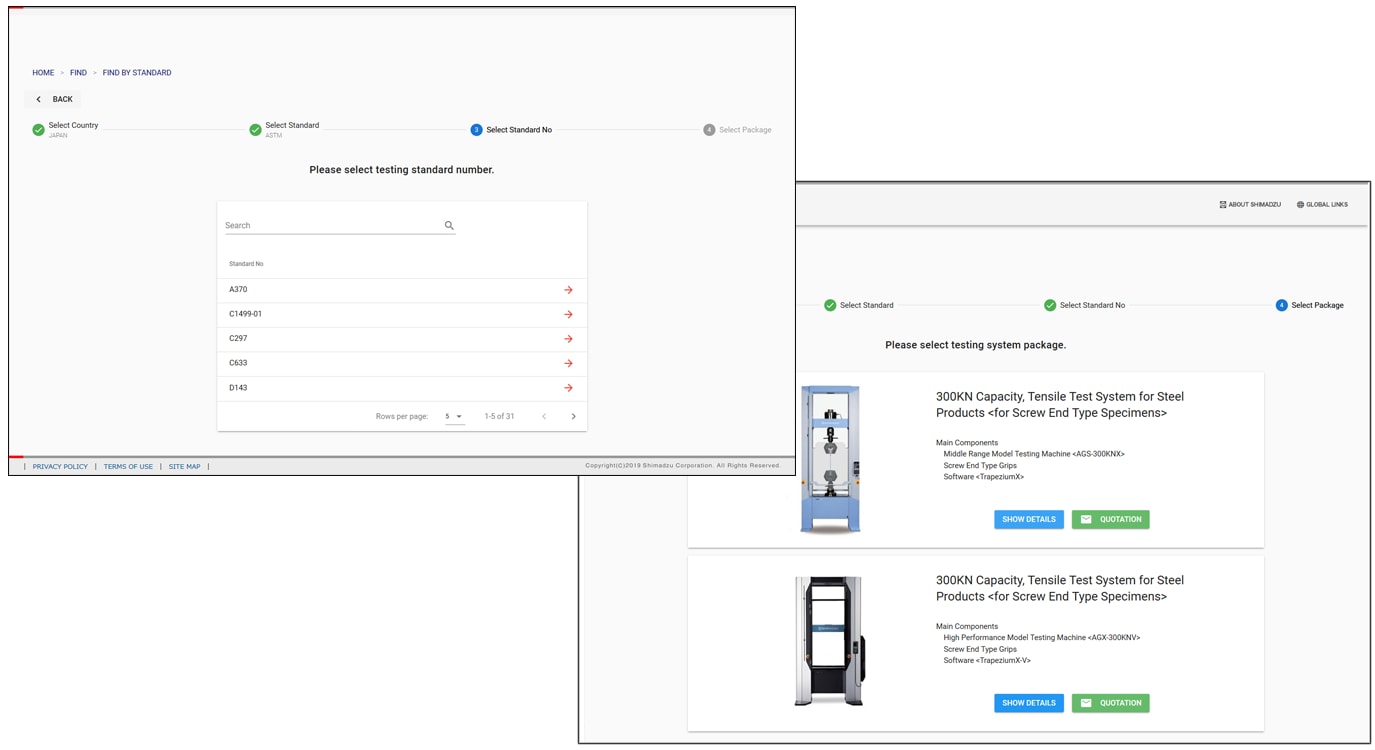The image size is (1375, 750).
Task: Request quotation for AGX-300KNV package
Action: pyautogui.click(x=1110, y=703)
